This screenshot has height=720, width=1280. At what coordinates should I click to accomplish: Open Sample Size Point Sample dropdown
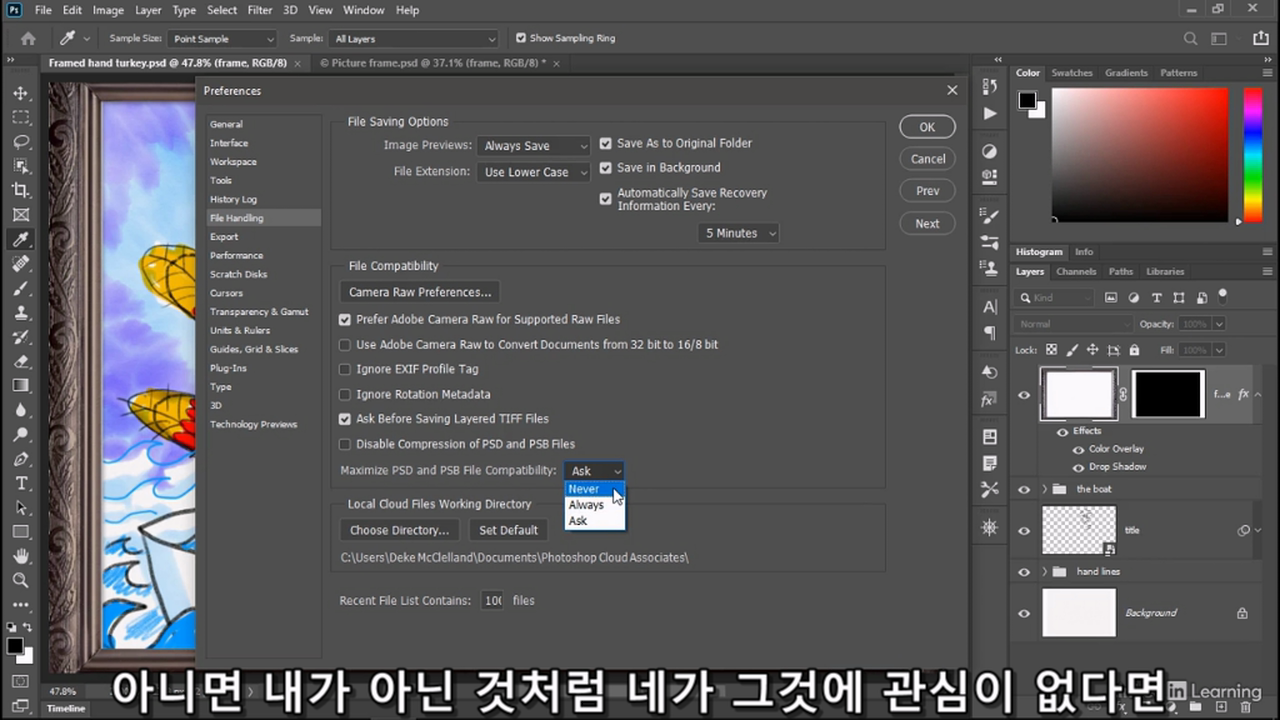222,39
